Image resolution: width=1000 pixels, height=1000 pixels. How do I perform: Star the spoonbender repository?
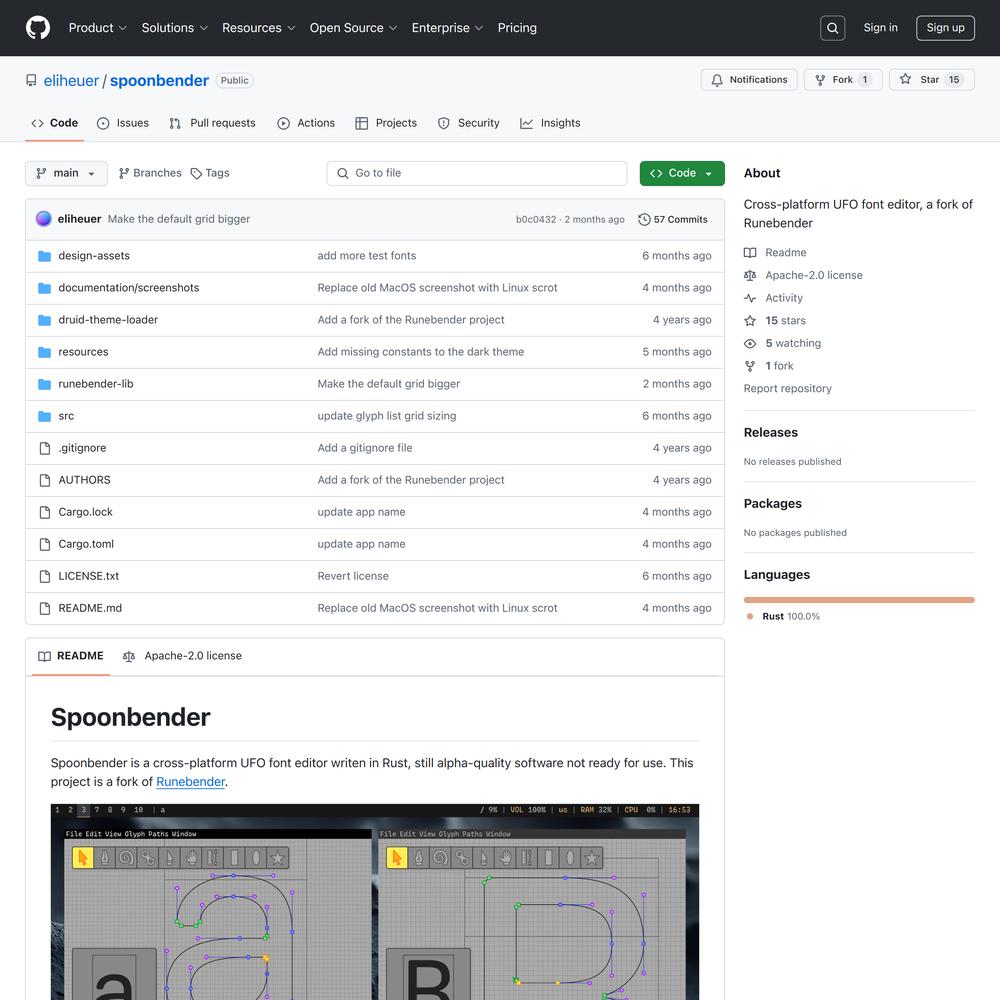pyautogui.click(x=931, y=80)
